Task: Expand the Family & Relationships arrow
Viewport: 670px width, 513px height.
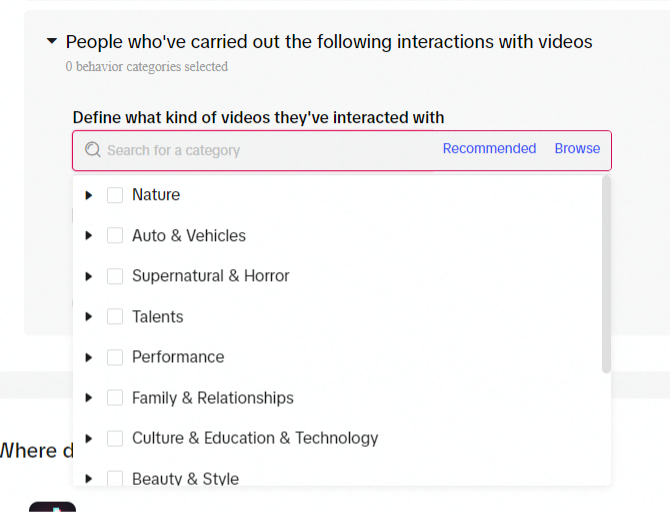Action: 88,398
